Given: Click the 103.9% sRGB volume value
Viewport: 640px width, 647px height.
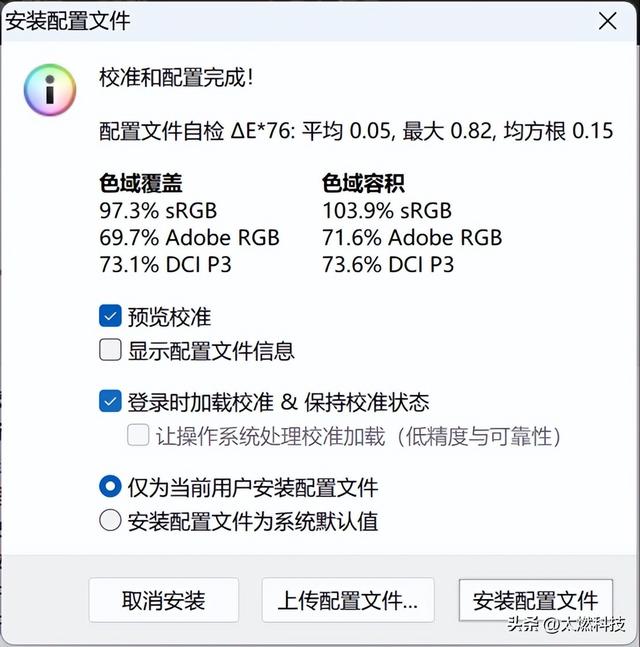Looking at the screenshot, I should pyautogui.click(x=386, y=211).
